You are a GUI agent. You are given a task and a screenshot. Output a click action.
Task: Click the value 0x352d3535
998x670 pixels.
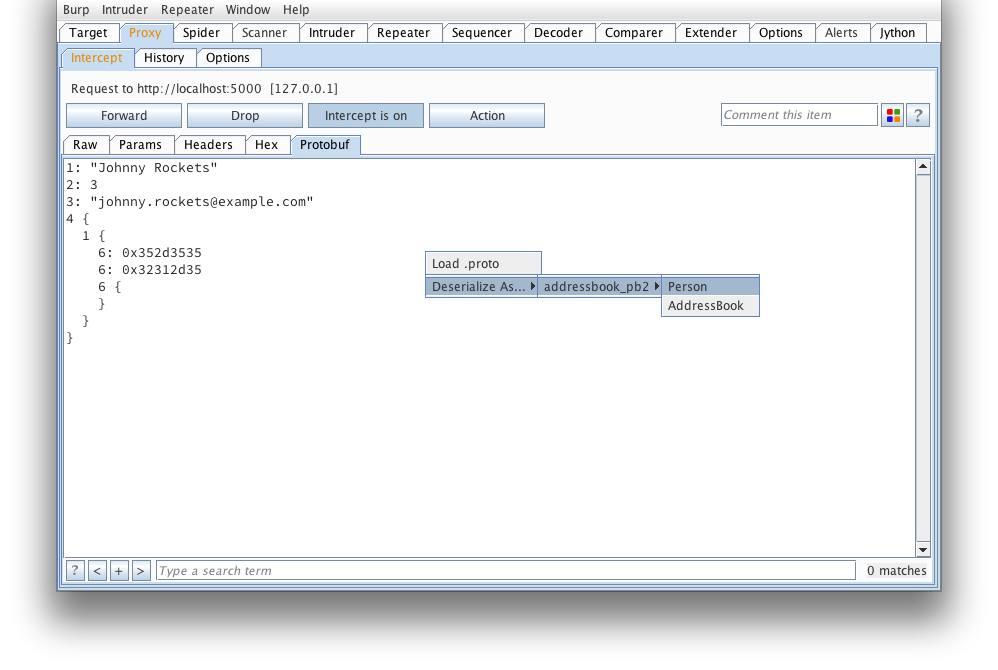[x=162, y=253]
